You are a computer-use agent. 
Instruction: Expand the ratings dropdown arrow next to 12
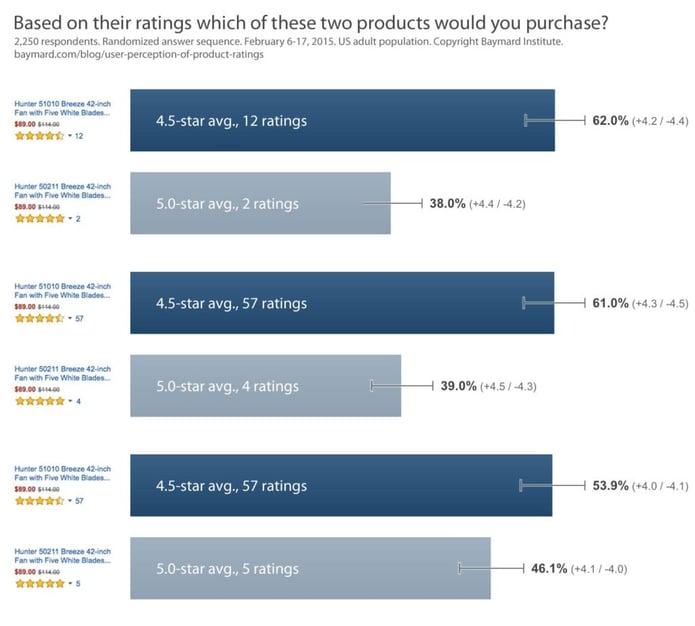[70, 136]
